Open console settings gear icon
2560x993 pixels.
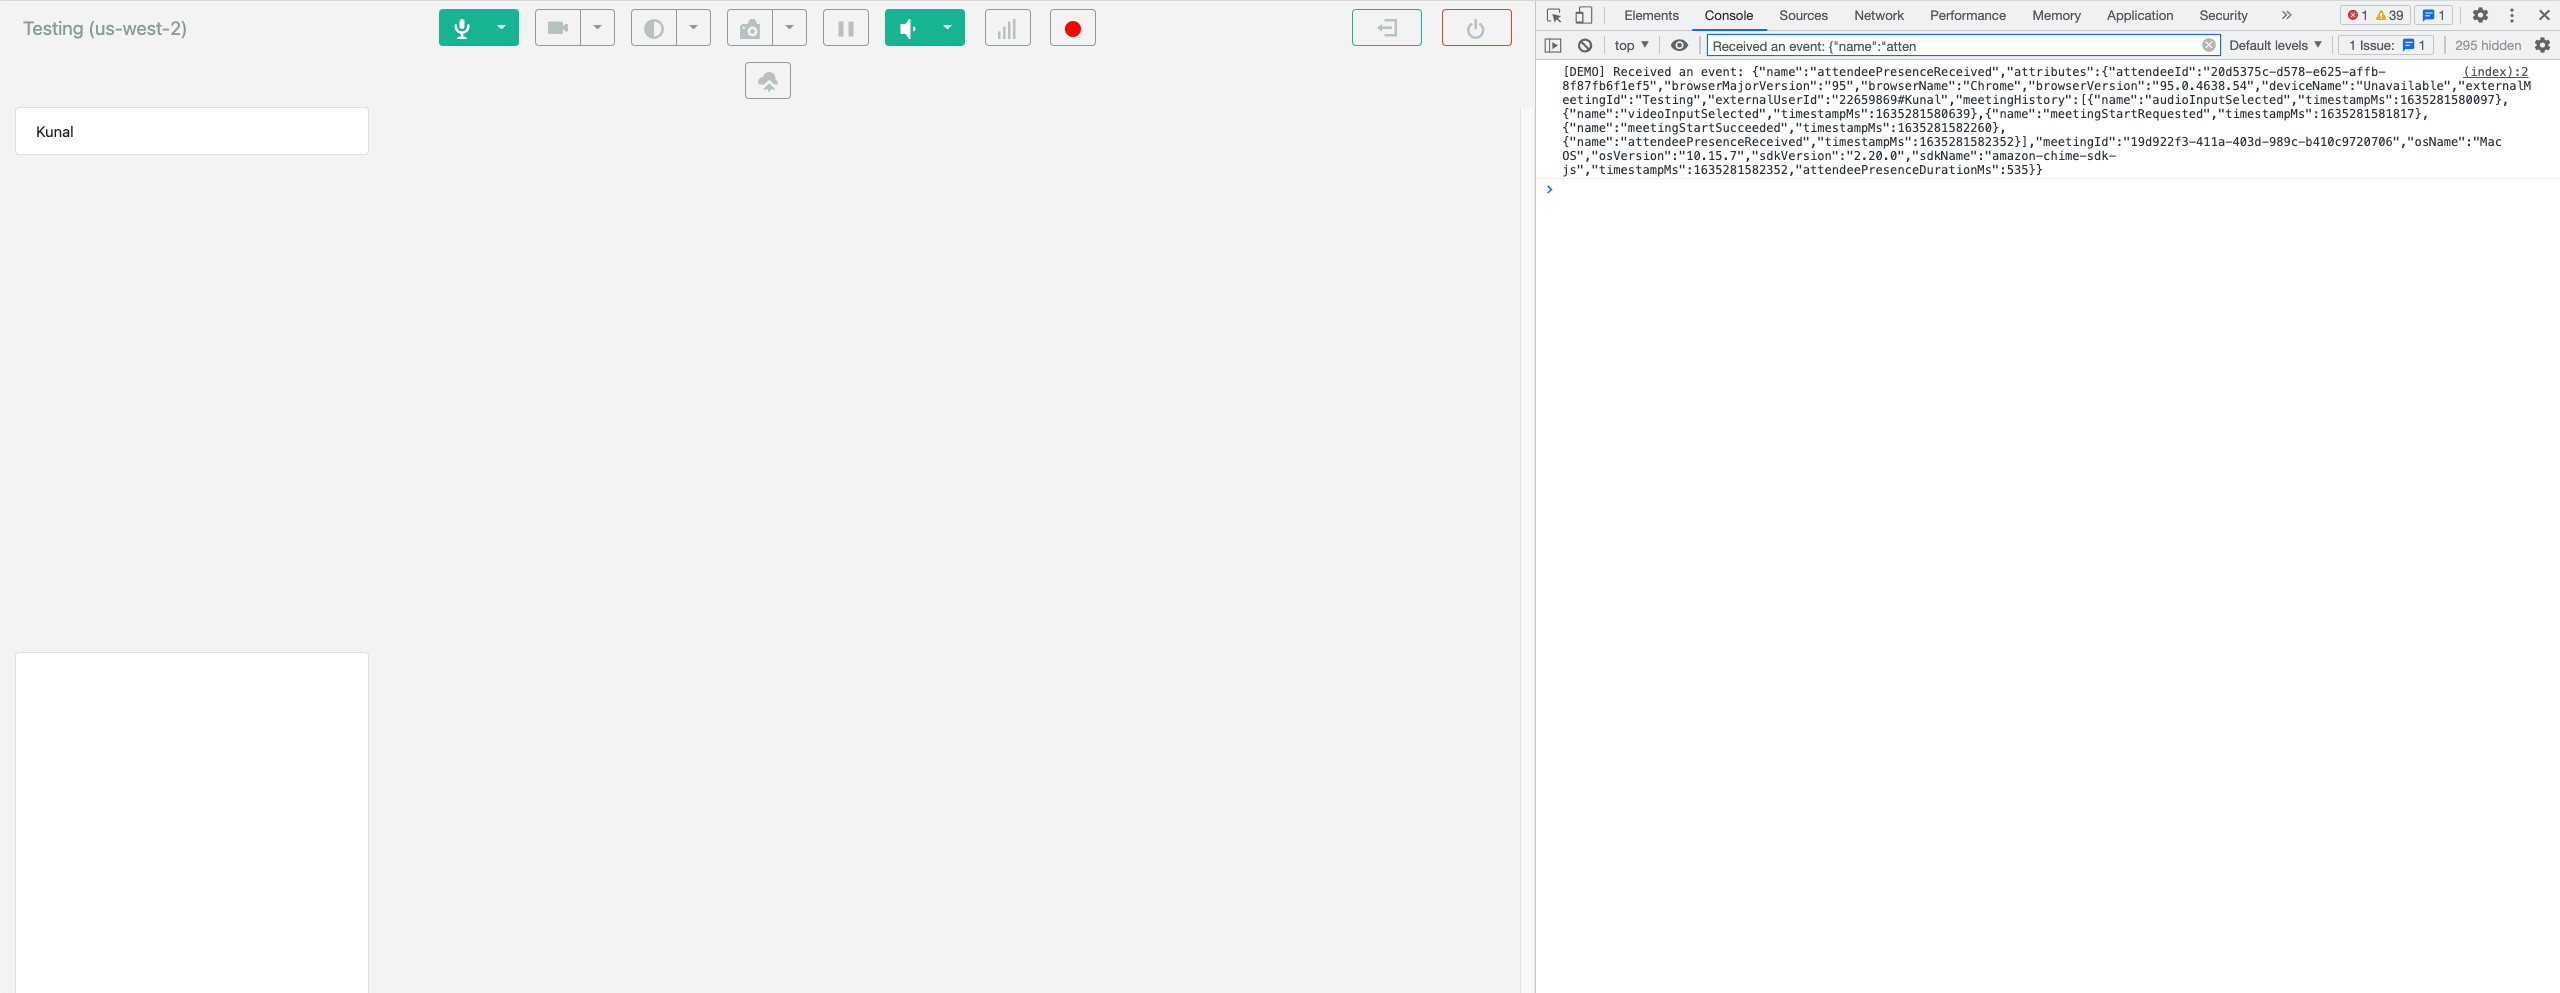coord(2542,45)
